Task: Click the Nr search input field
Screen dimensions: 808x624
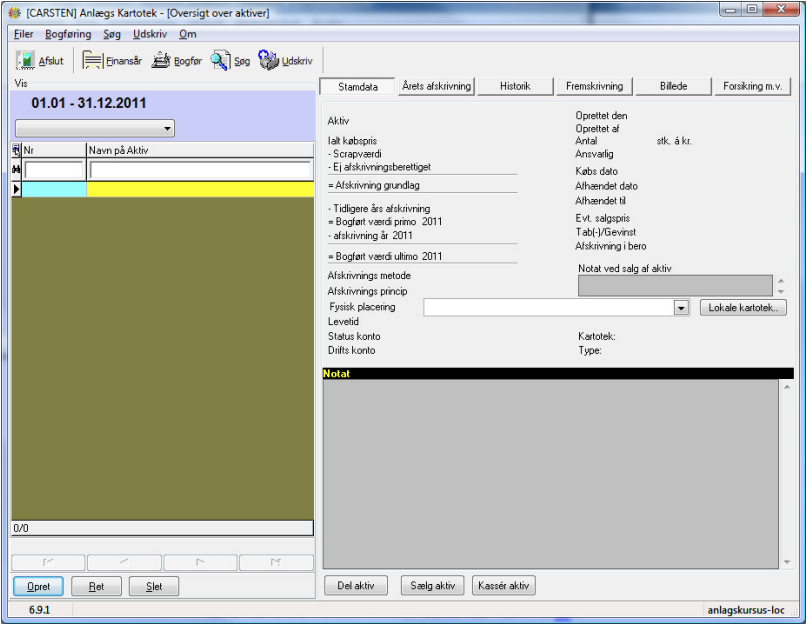Action: click(x=54, y=170)
